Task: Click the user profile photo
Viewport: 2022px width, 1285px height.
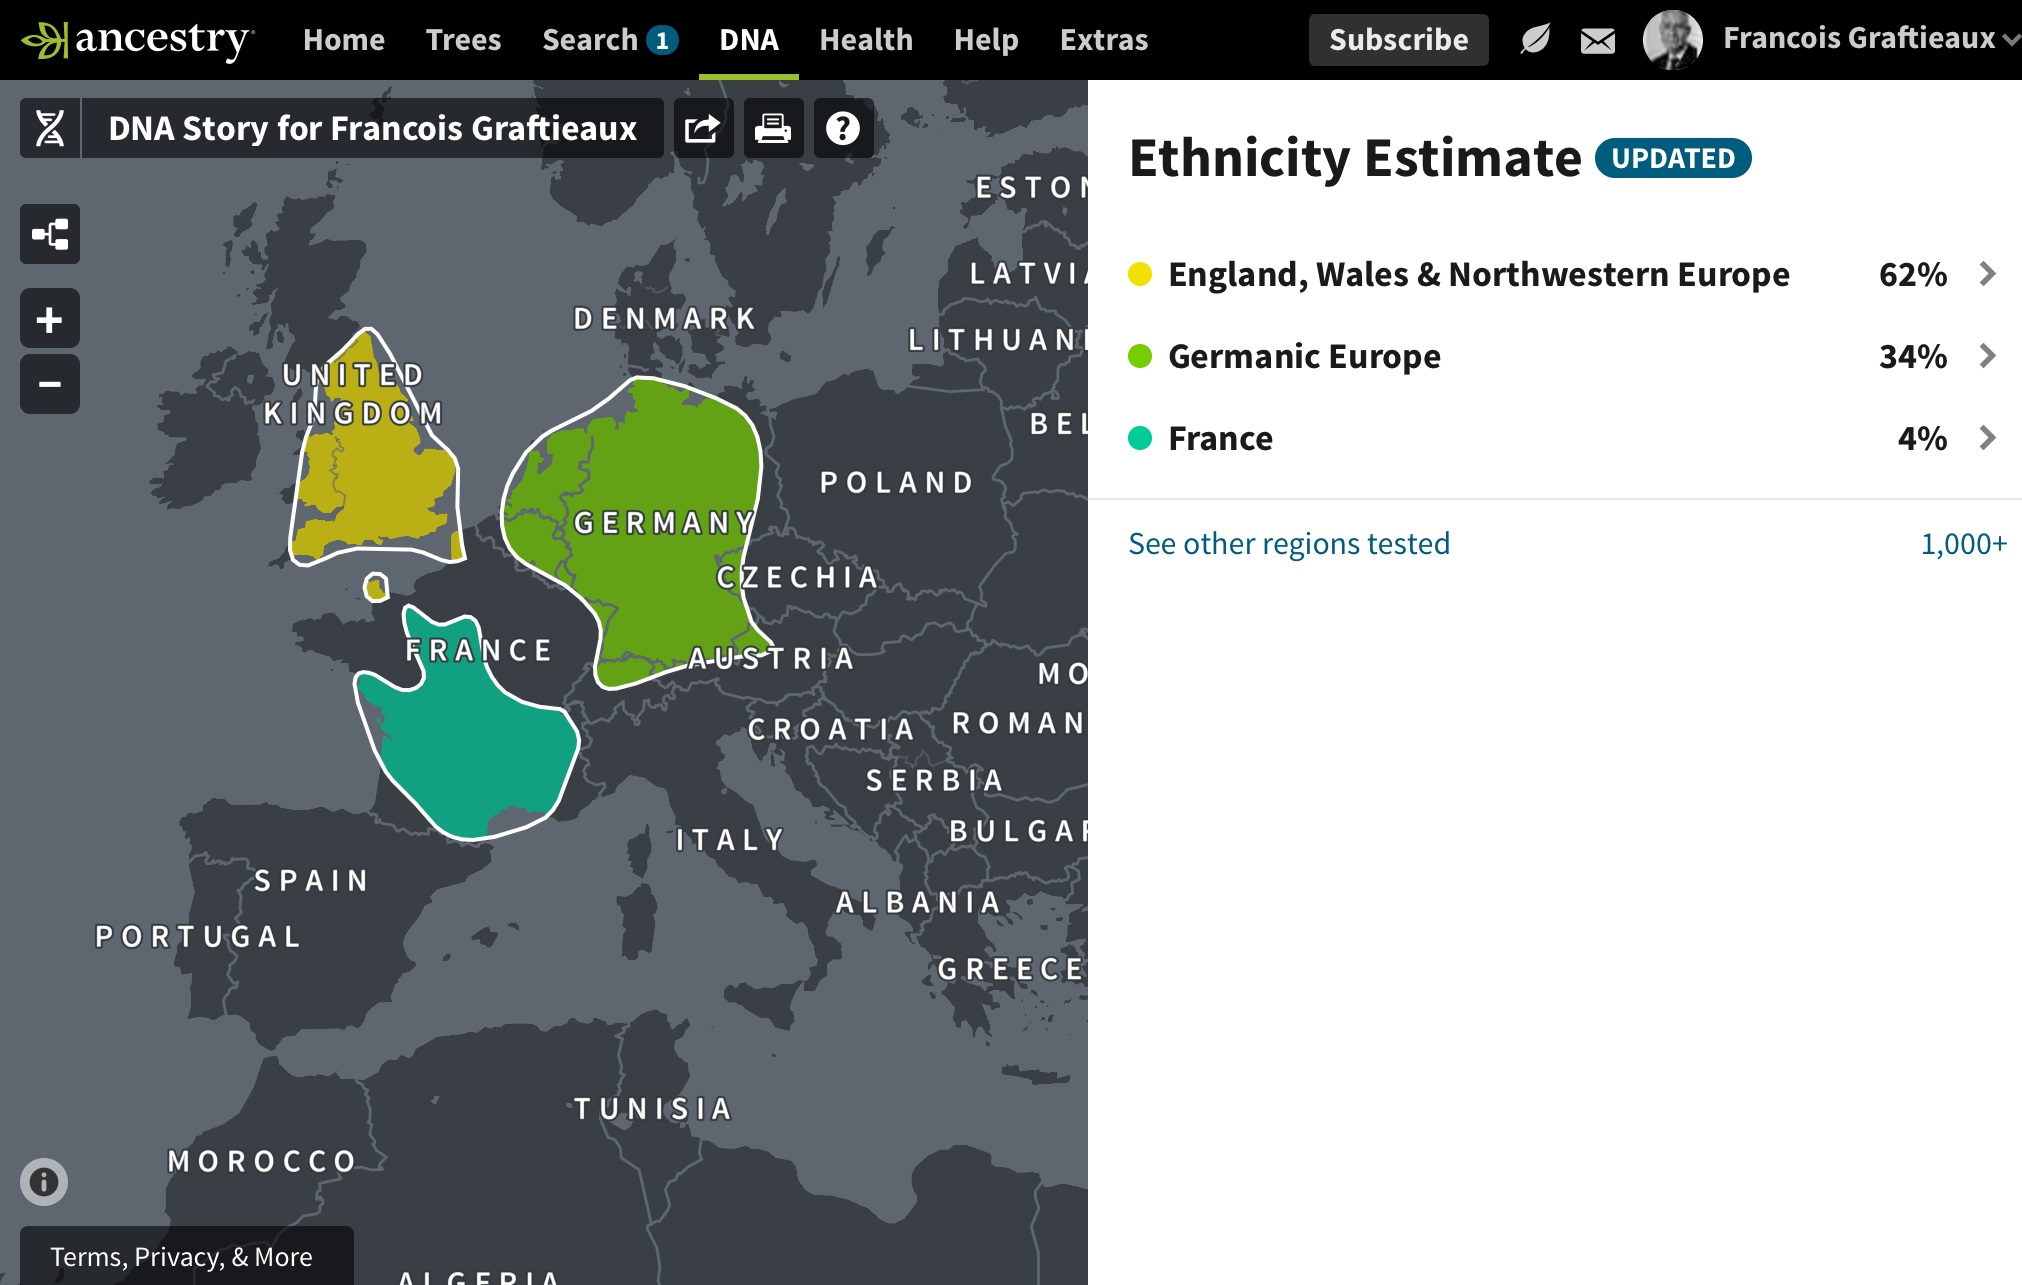Action: pyautogui.click(x=1673, y=40)
